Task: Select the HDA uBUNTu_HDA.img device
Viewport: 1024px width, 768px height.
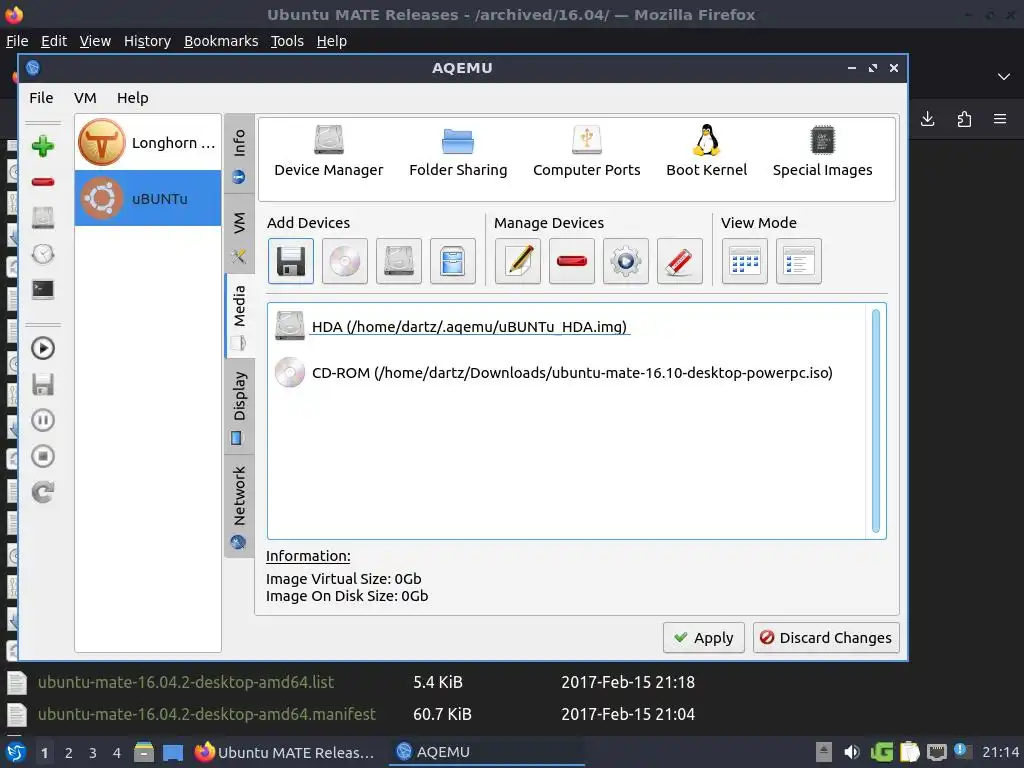Action: (452, 326)
